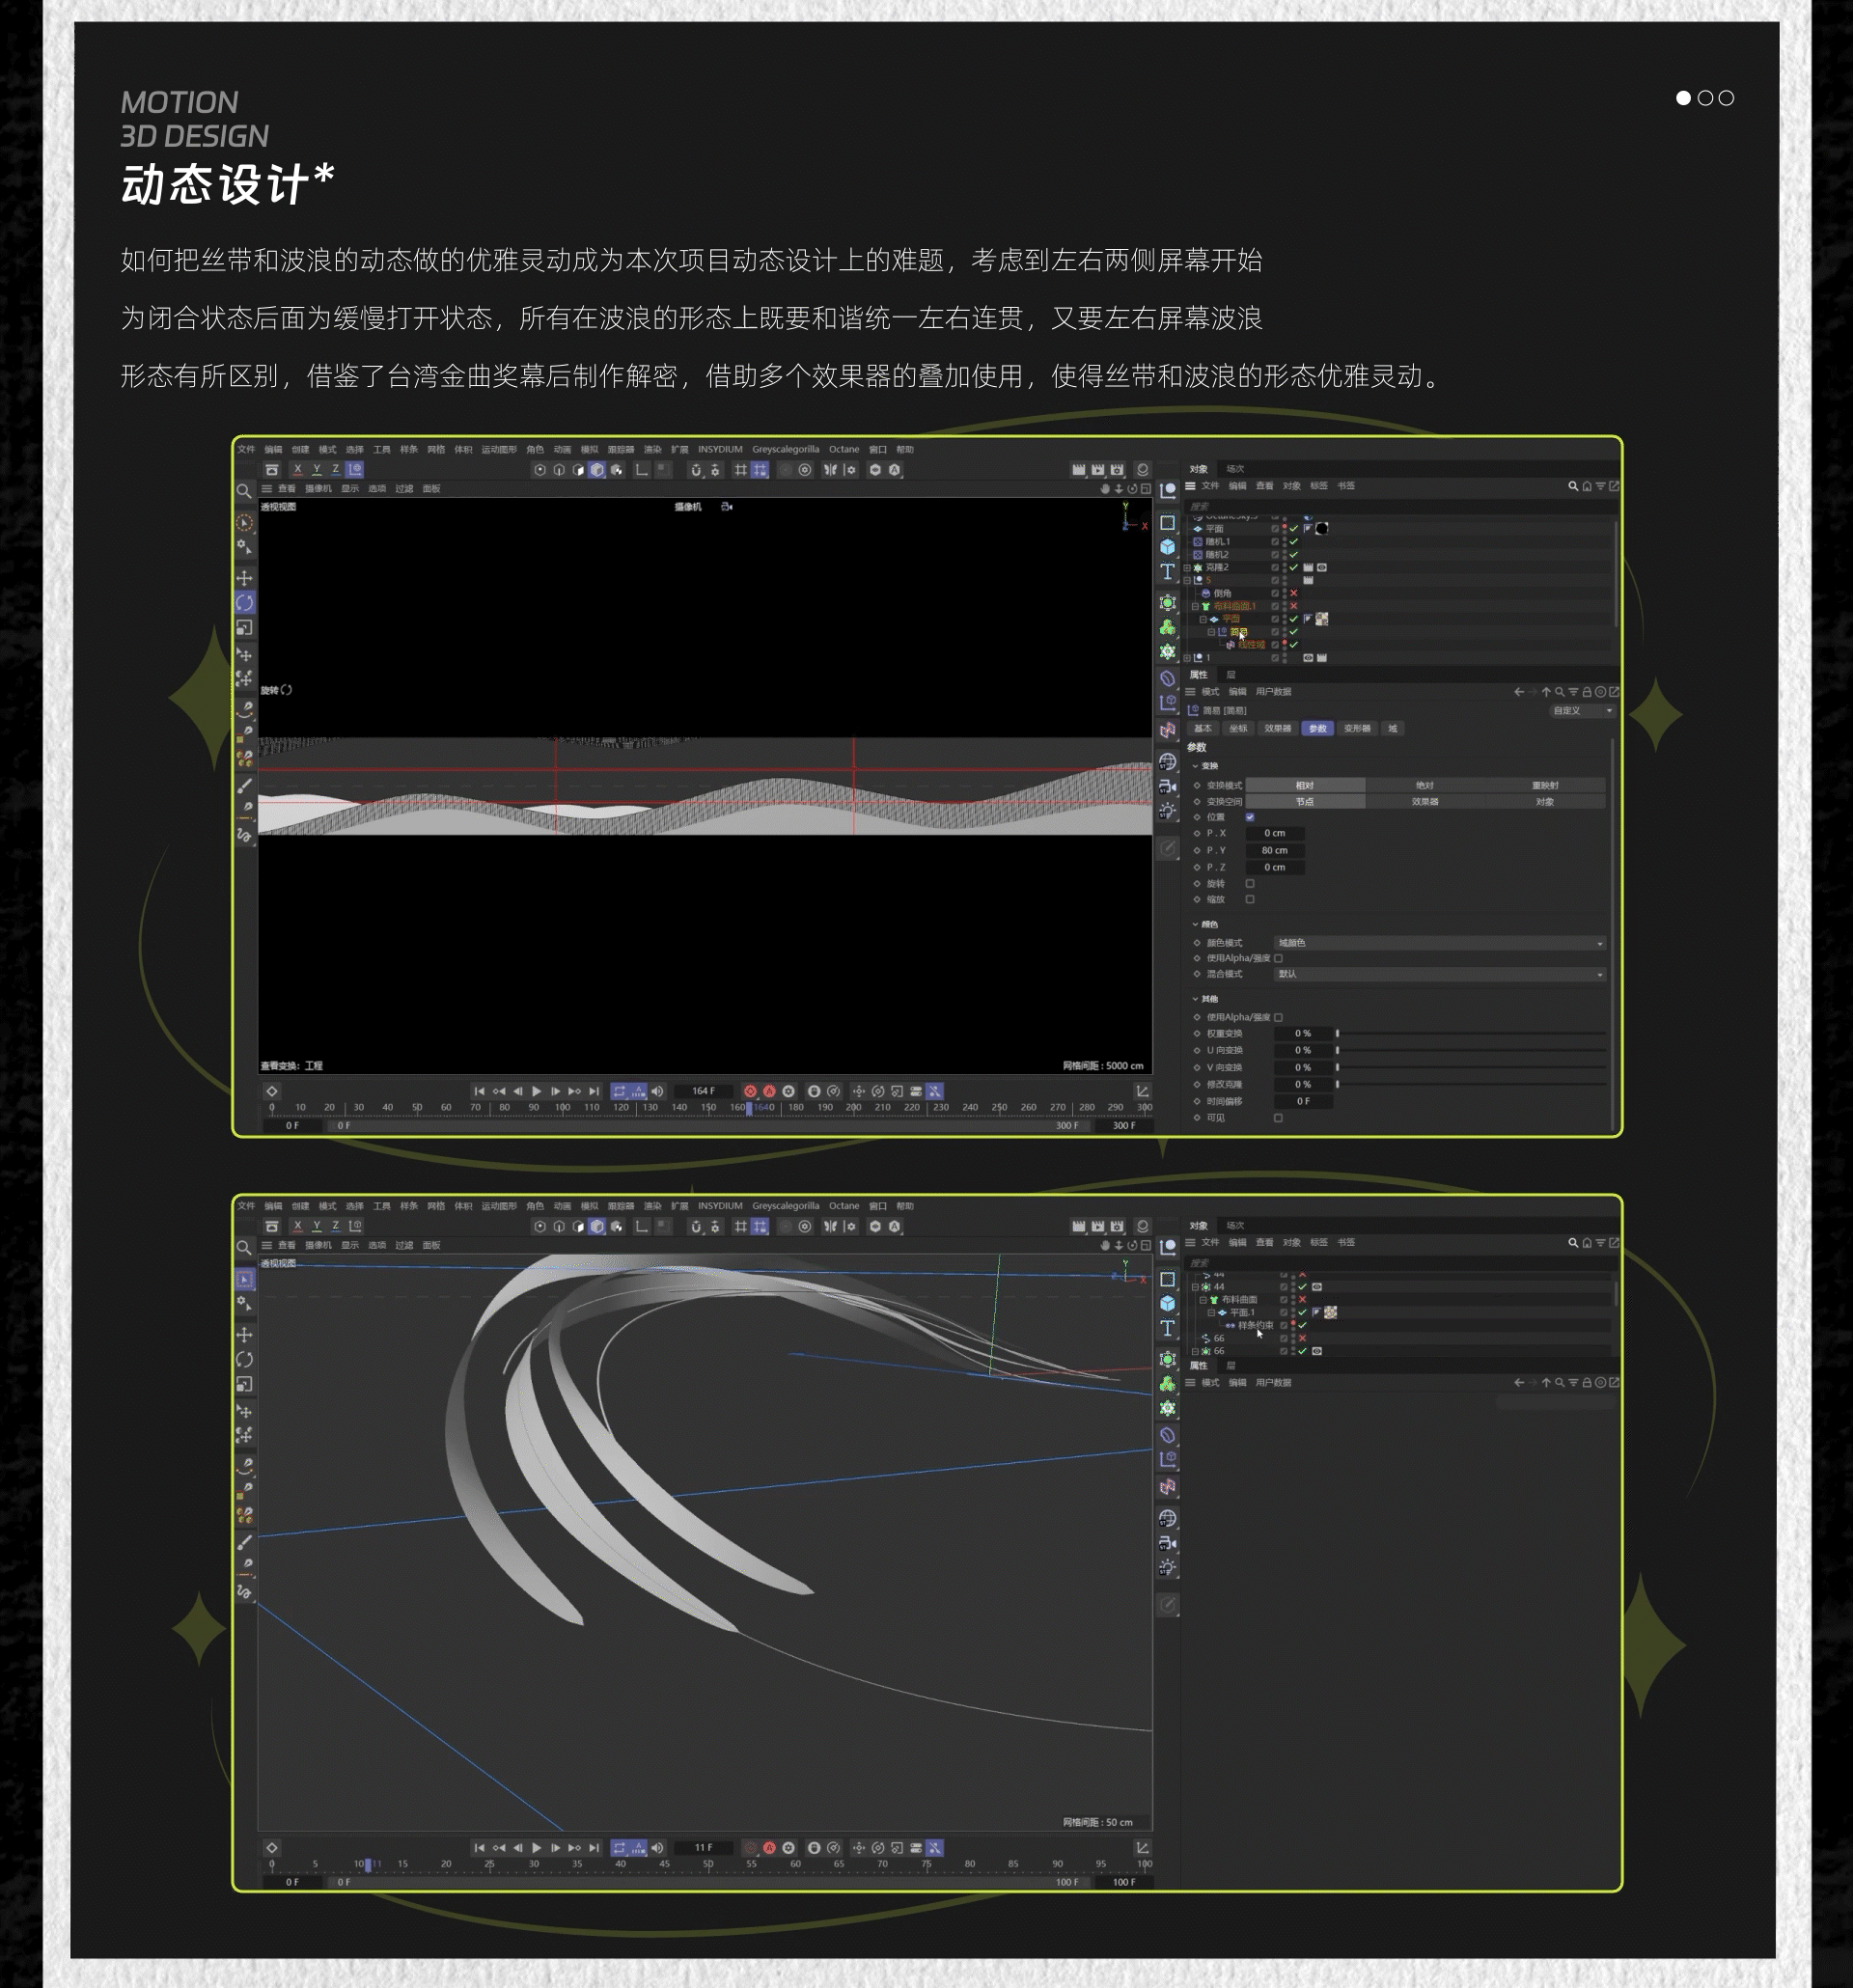The image size is (1853, 1988).
Task: Enable the 可见 checkbox
Action: pyautogui.click(x=1278, y=1118)
